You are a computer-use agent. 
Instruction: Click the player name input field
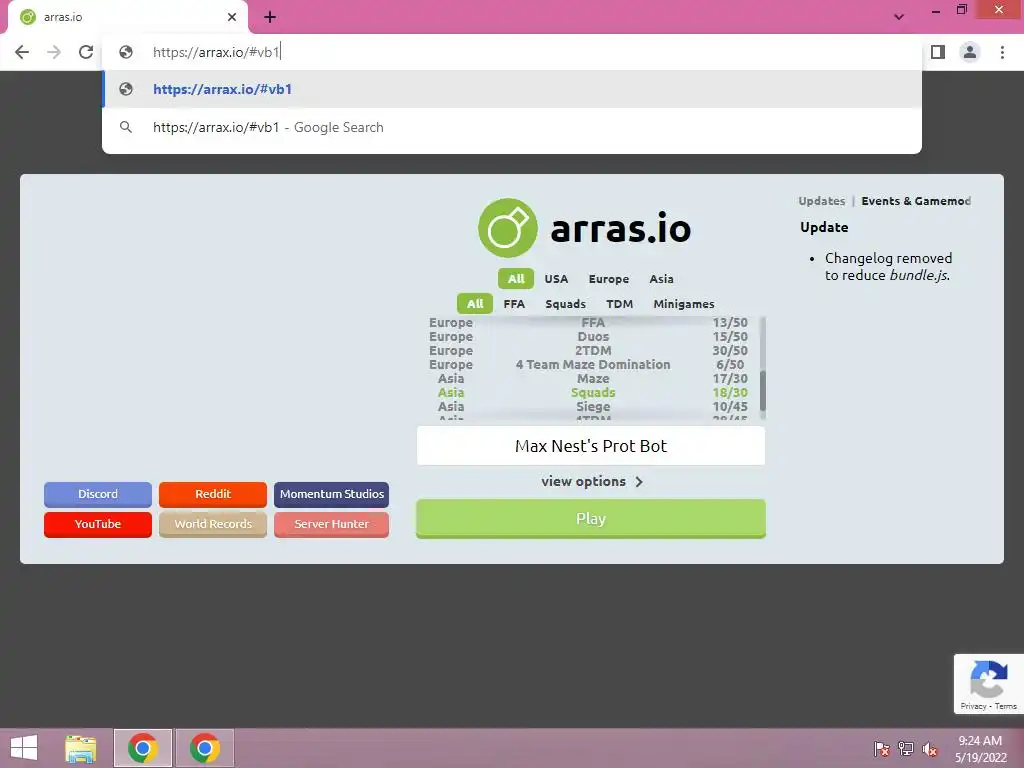pyautogui.click(x=590, y=446)
